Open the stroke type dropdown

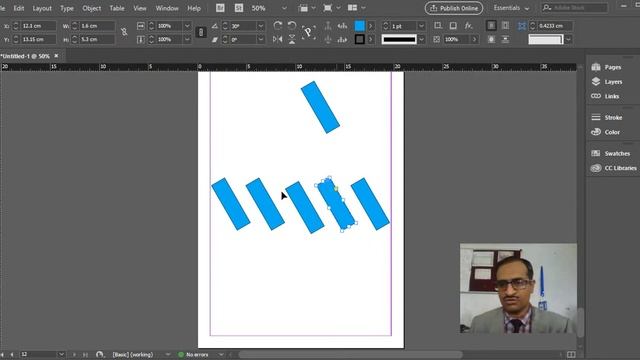421,40
